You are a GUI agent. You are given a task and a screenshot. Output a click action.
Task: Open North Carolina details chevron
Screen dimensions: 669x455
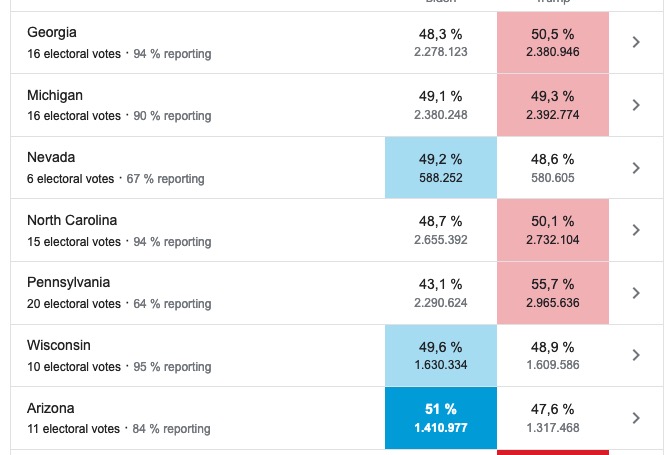636,230
